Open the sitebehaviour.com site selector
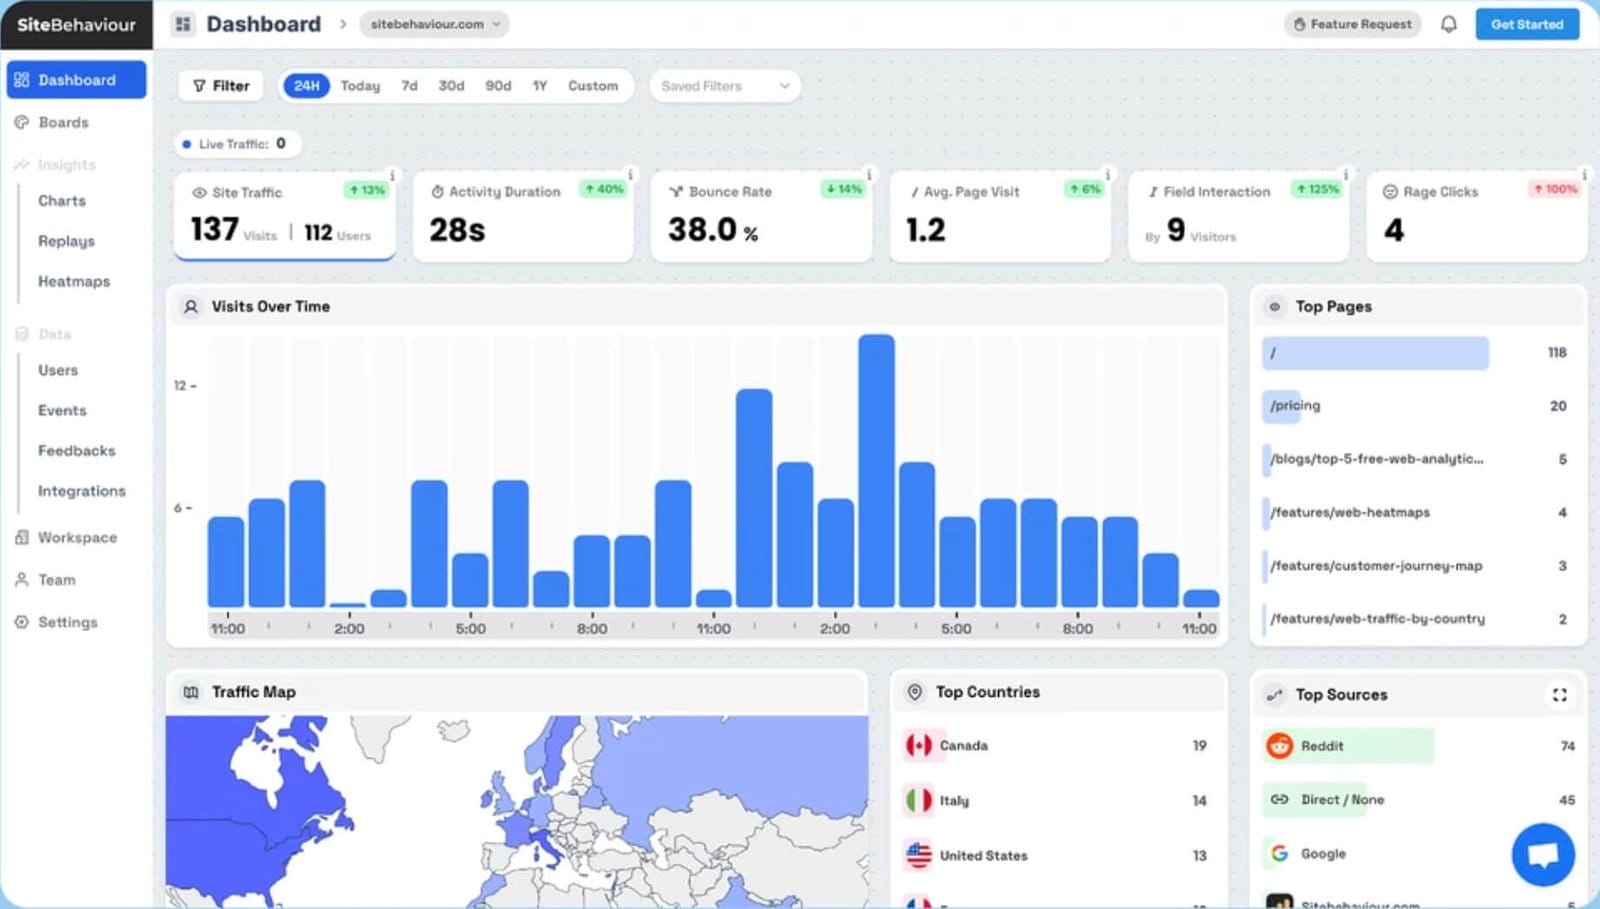Viewport: 1600px width, 909px height. 434,24
